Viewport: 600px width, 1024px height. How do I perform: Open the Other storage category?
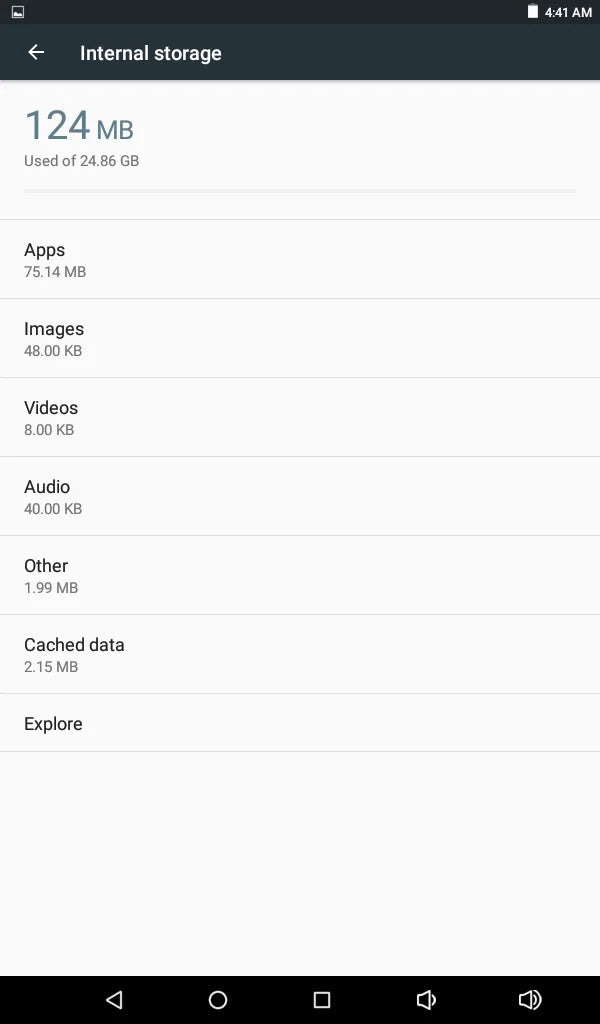(x=300, y=575)
